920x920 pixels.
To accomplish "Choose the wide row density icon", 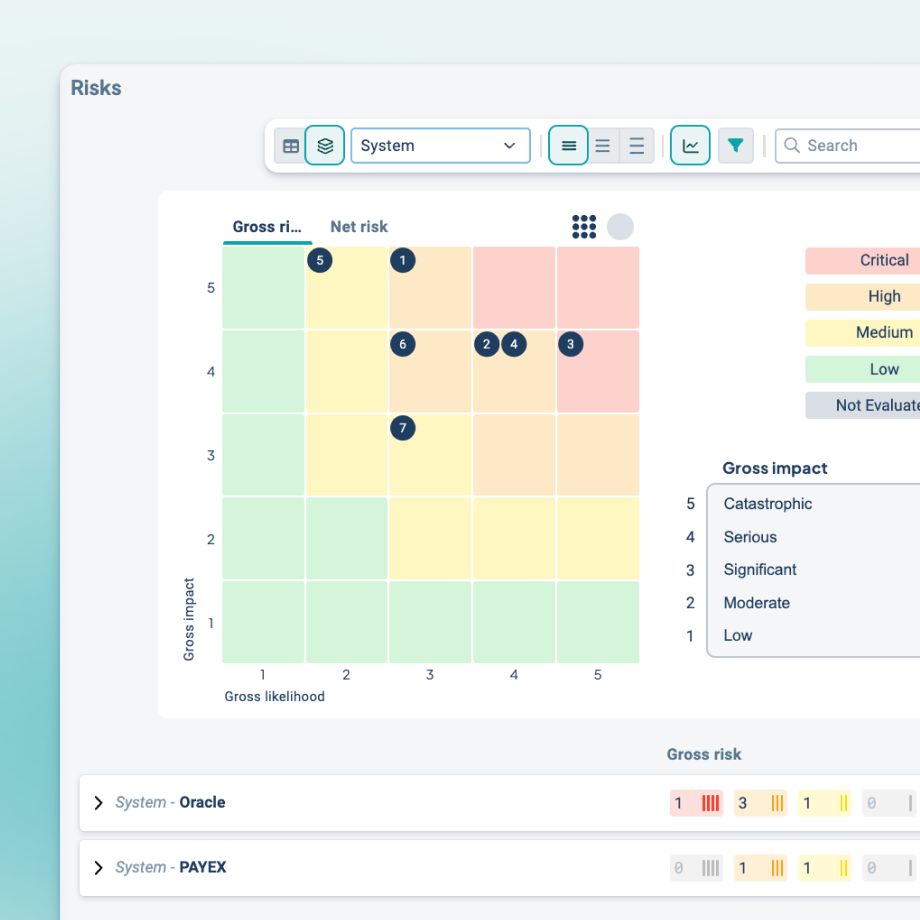I will 637,146.
